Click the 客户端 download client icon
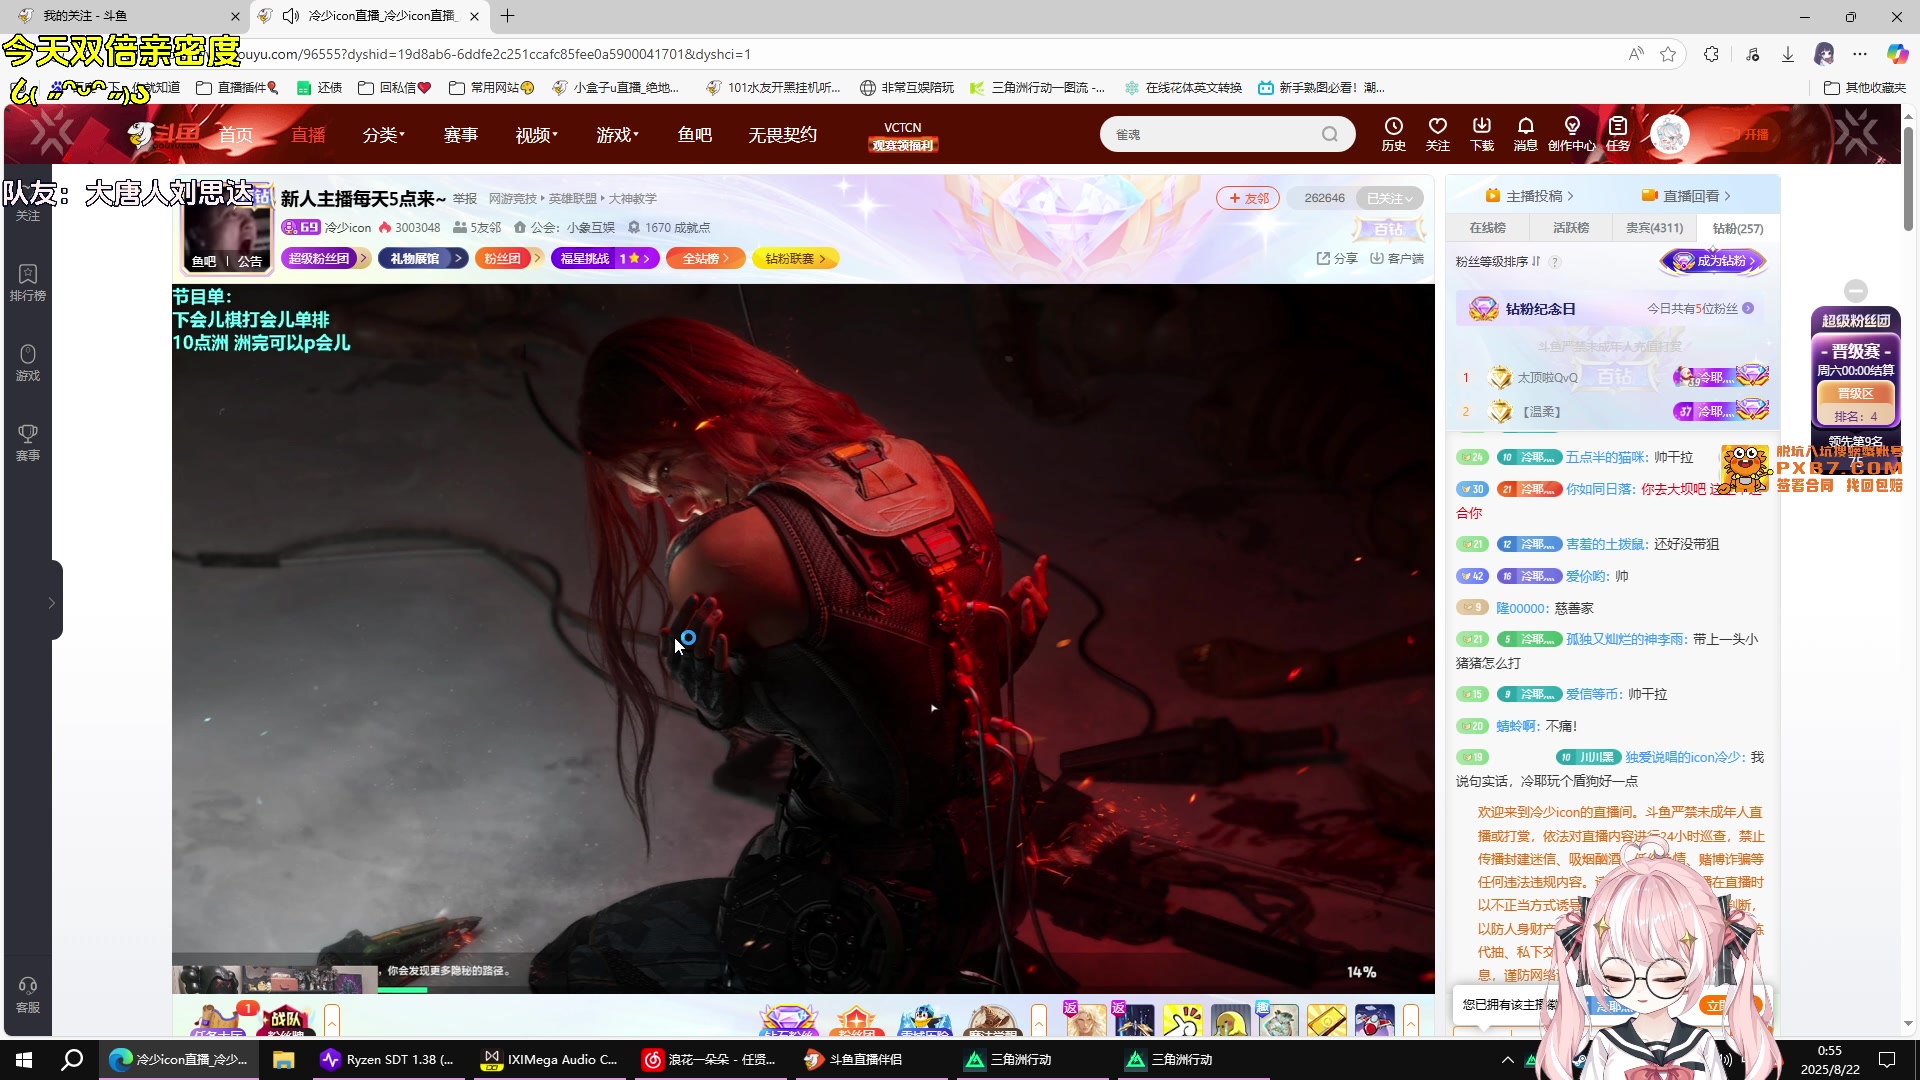Screen dimensions: 1920x1080 click(1397, 258)
